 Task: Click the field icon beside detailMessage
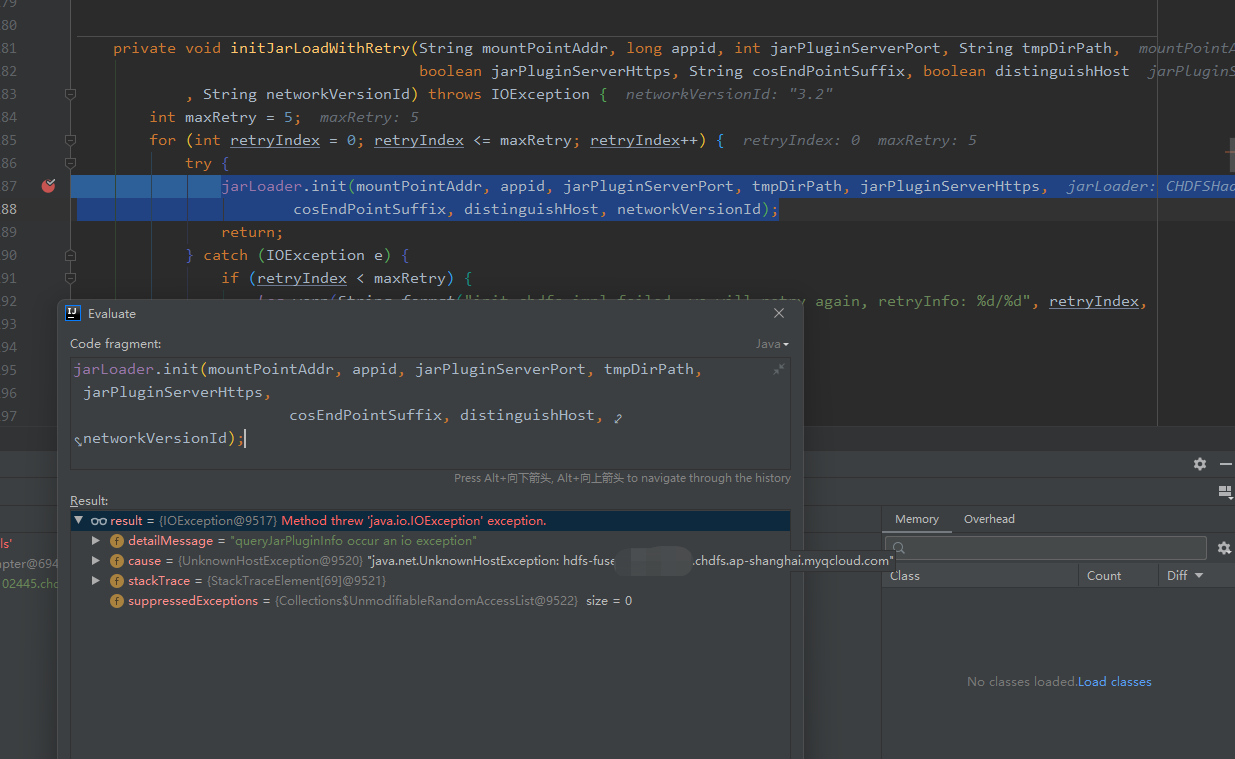117,540
